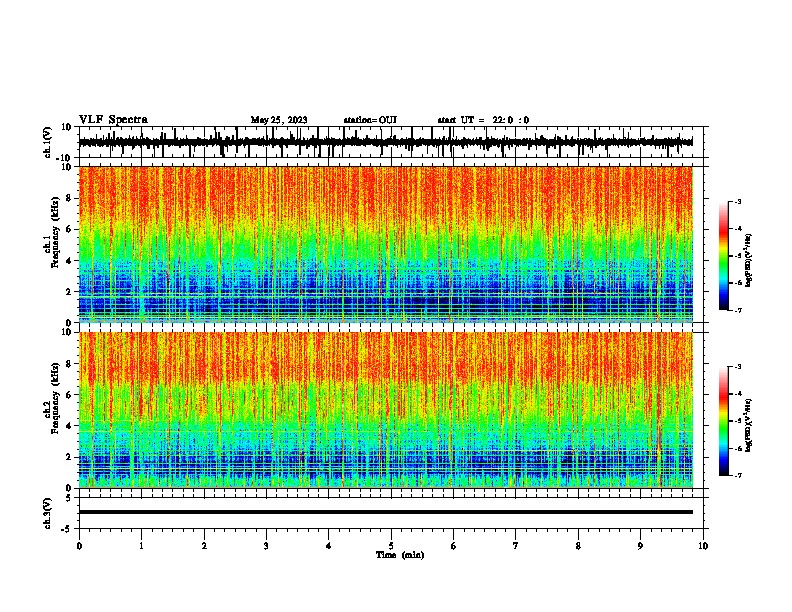Click the ch.3(V) flat trace line

point(386,512)
